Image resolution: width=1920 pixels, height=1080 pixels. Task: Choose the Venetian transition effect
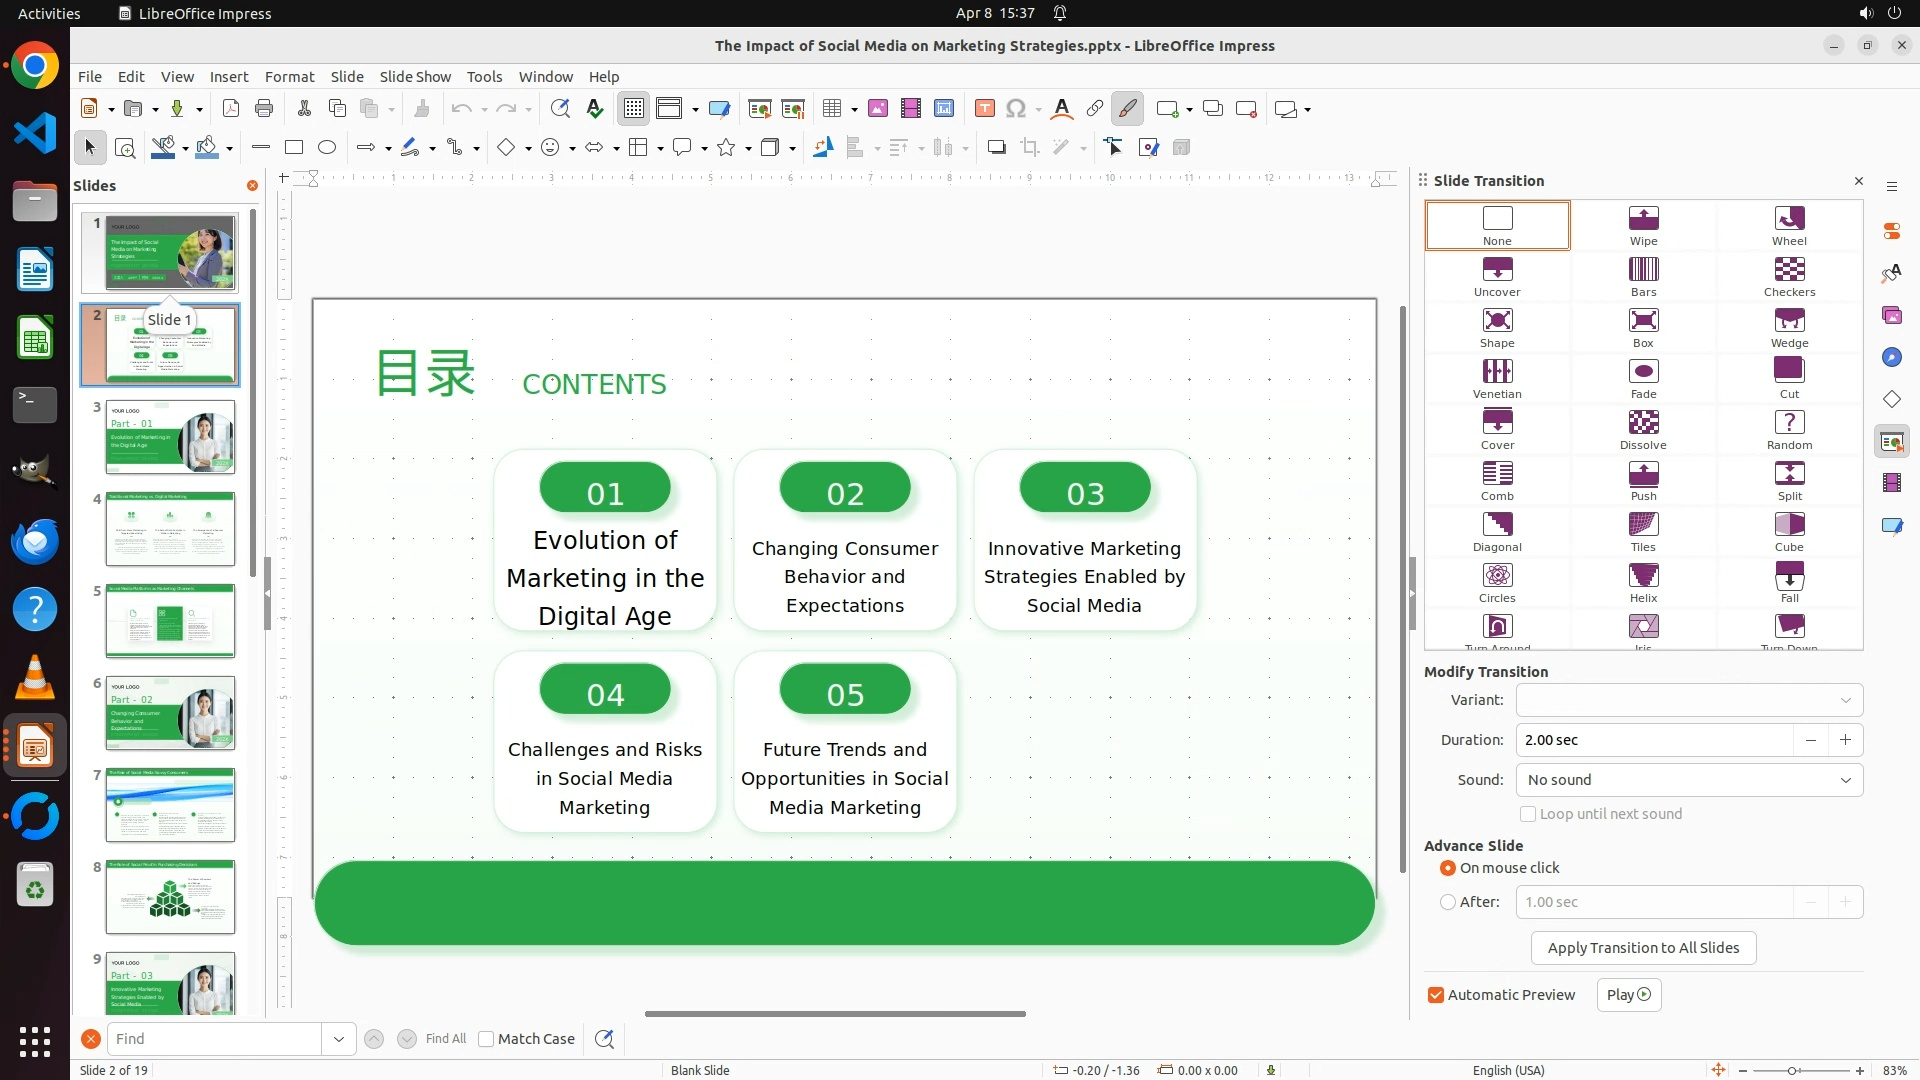[x=1497, y=372]
